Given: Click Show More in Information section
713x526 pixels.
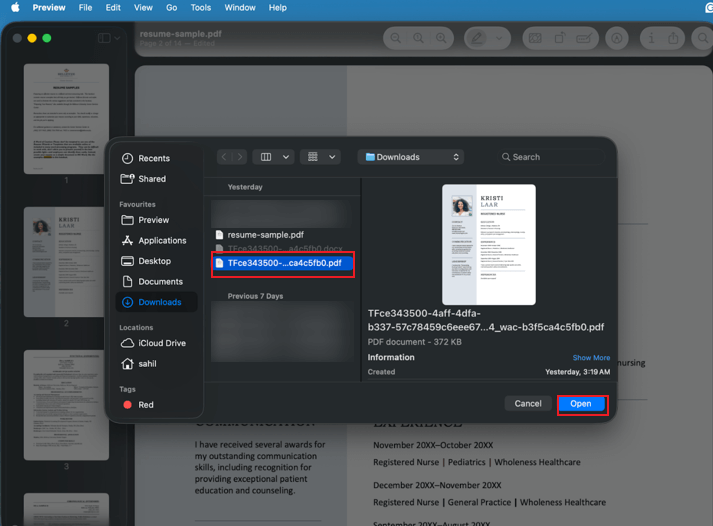Looking at the screenshot, I should pyautogui.click(x=591, y=358).
